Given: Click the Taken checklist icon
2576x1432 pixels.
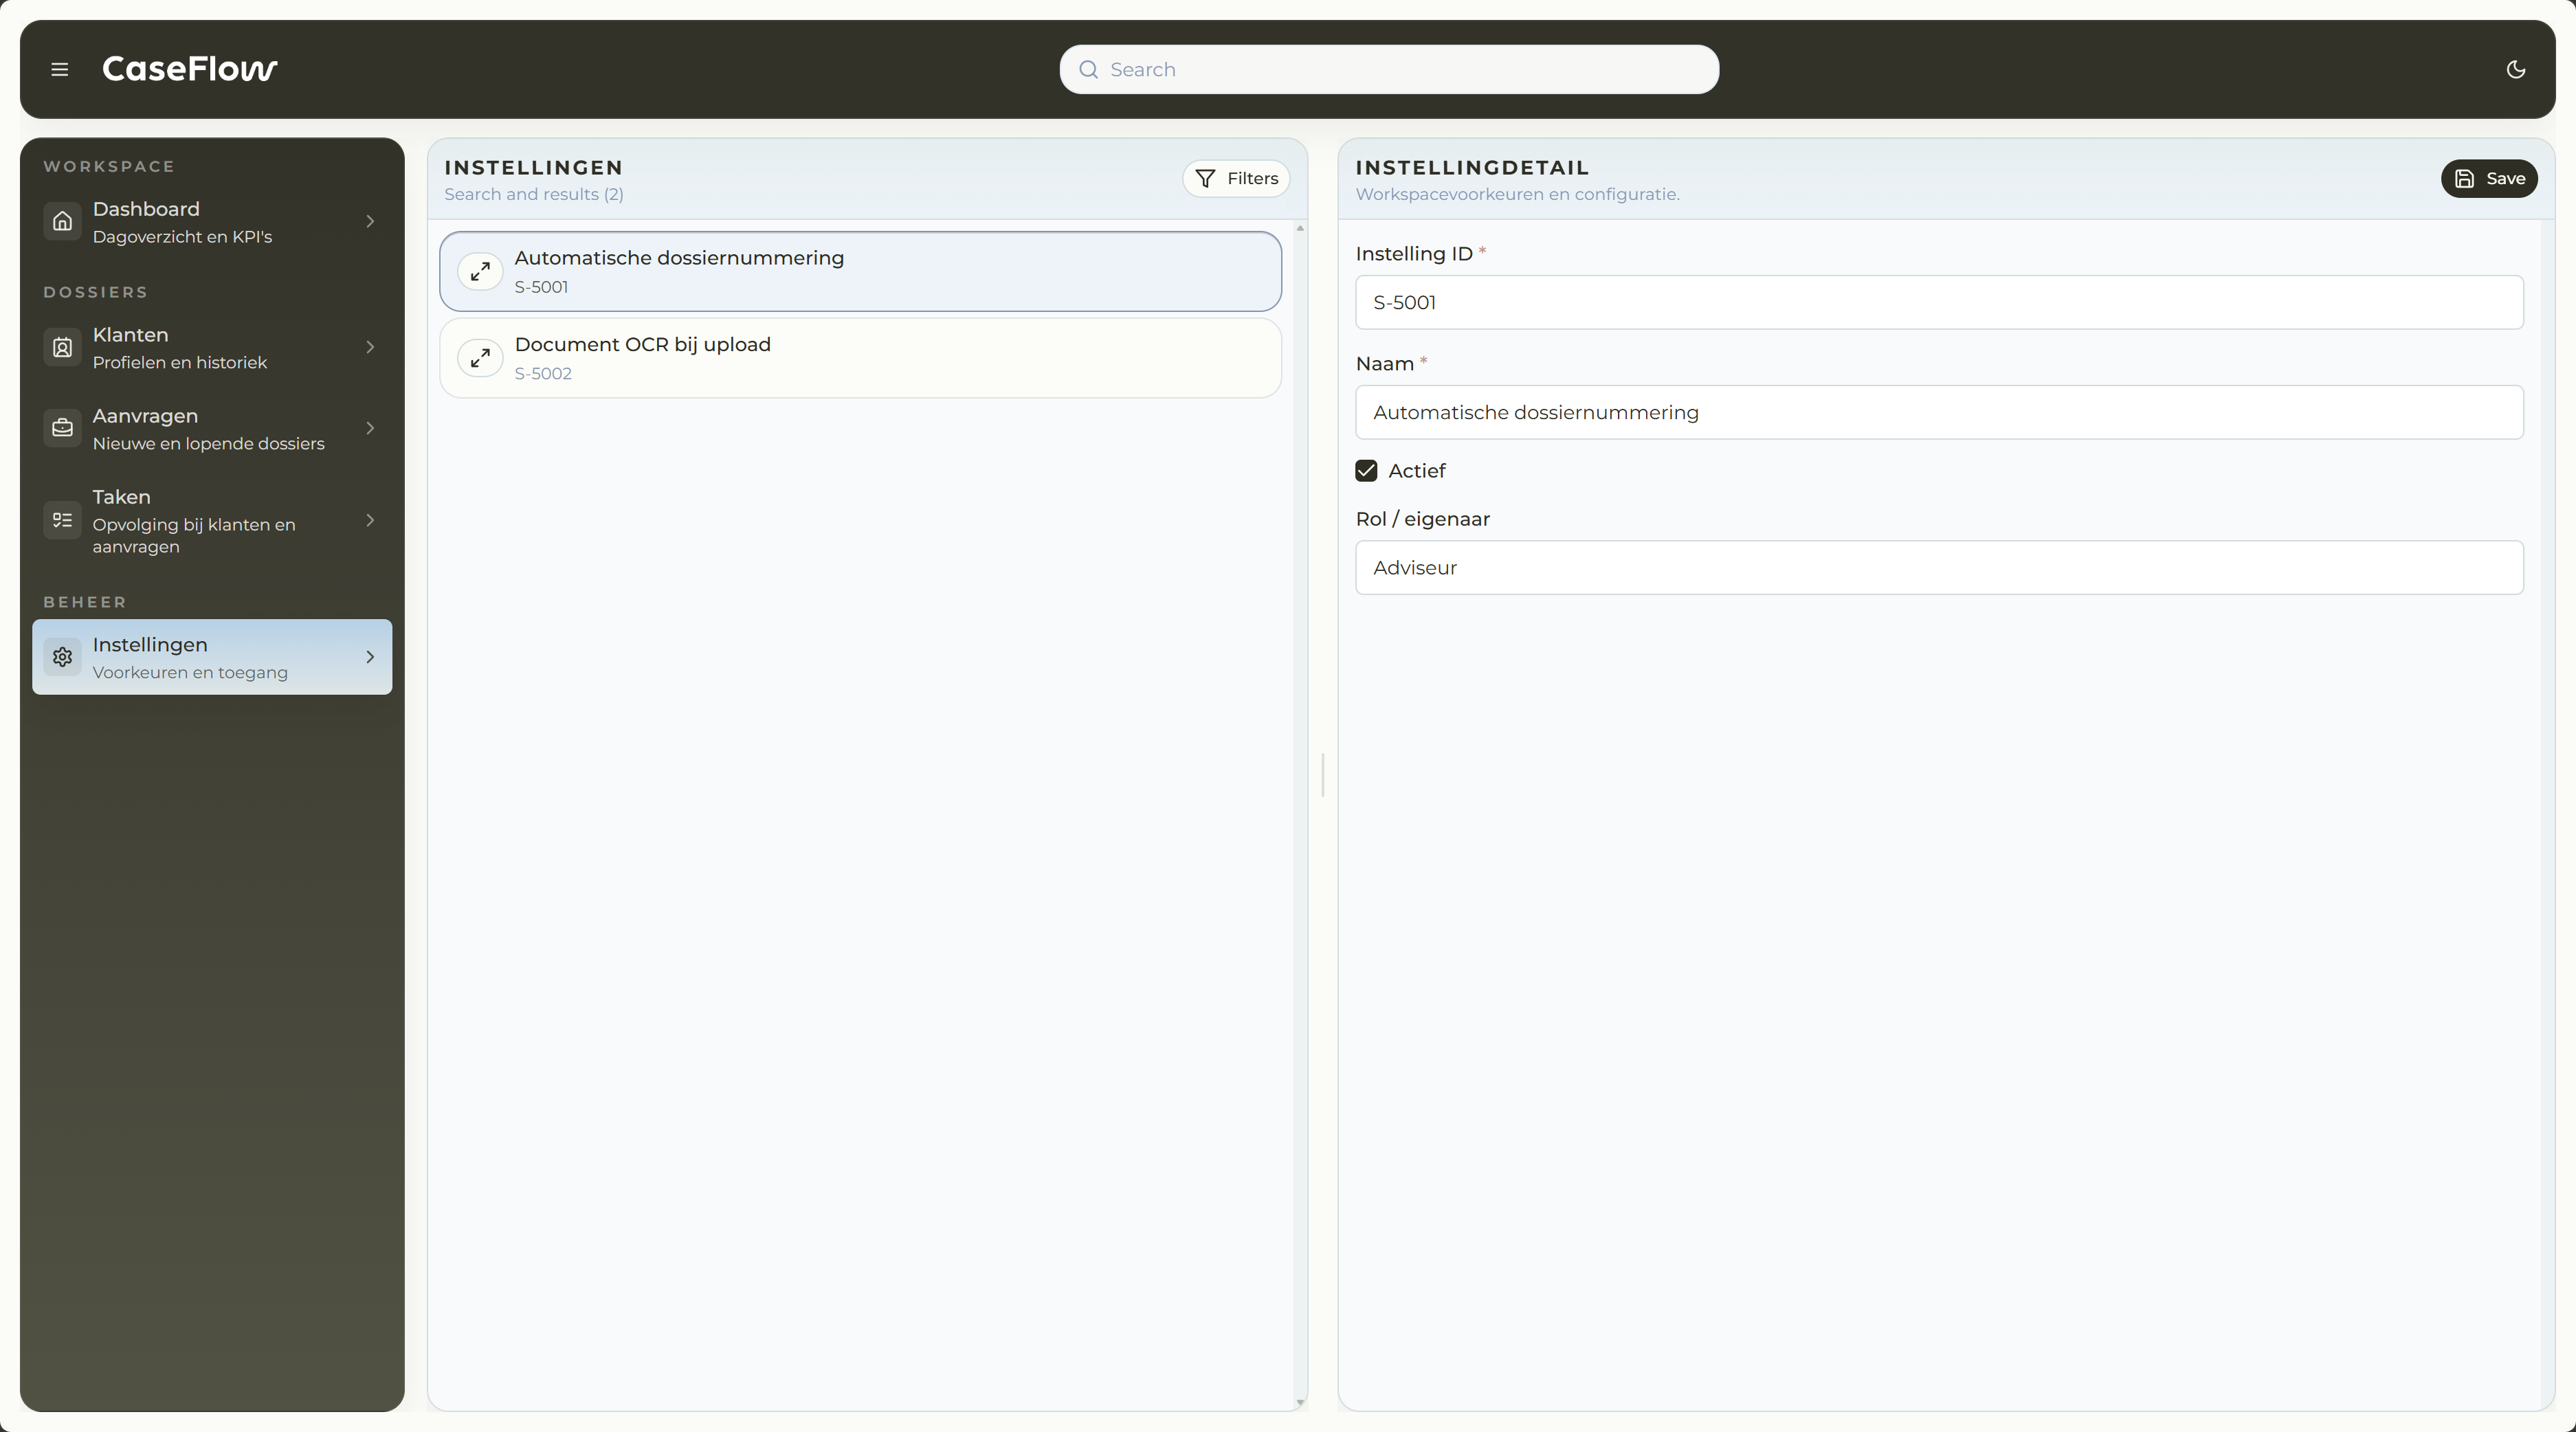Looking at the screenshot, I should [x=62, y=520].
